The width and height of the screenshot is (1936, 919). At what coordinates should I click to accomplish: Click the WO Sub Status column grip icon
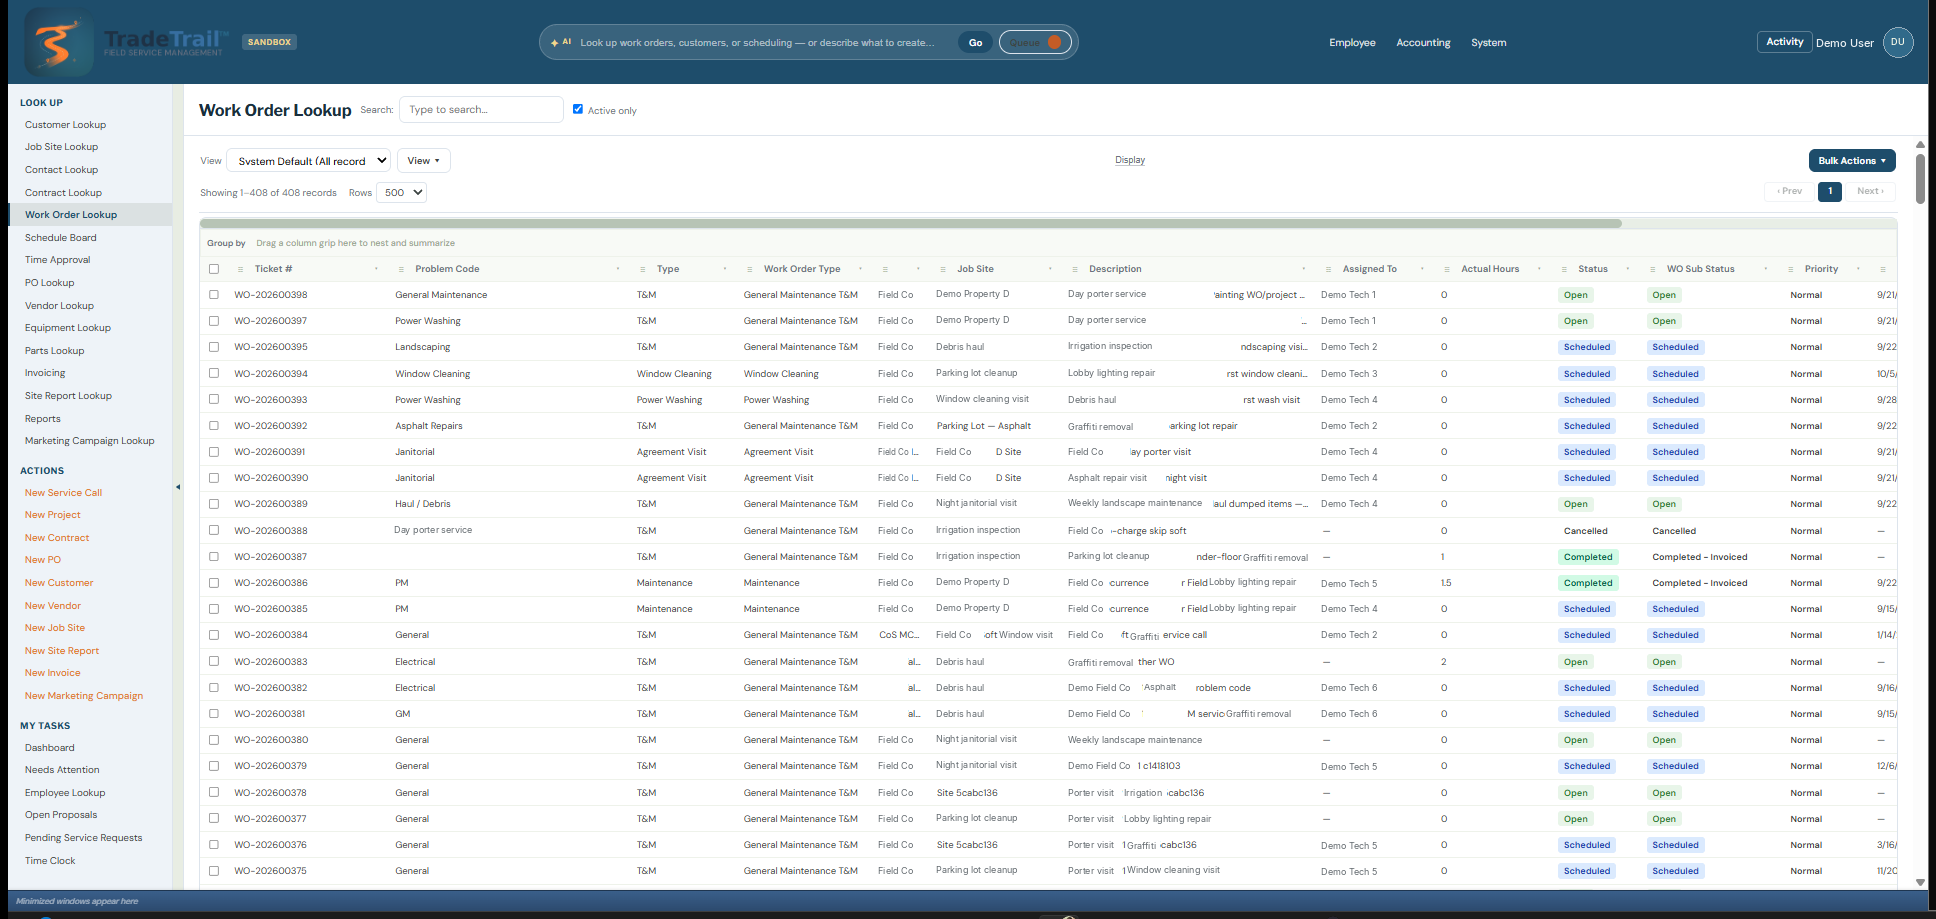click(x=1653, y=269)
